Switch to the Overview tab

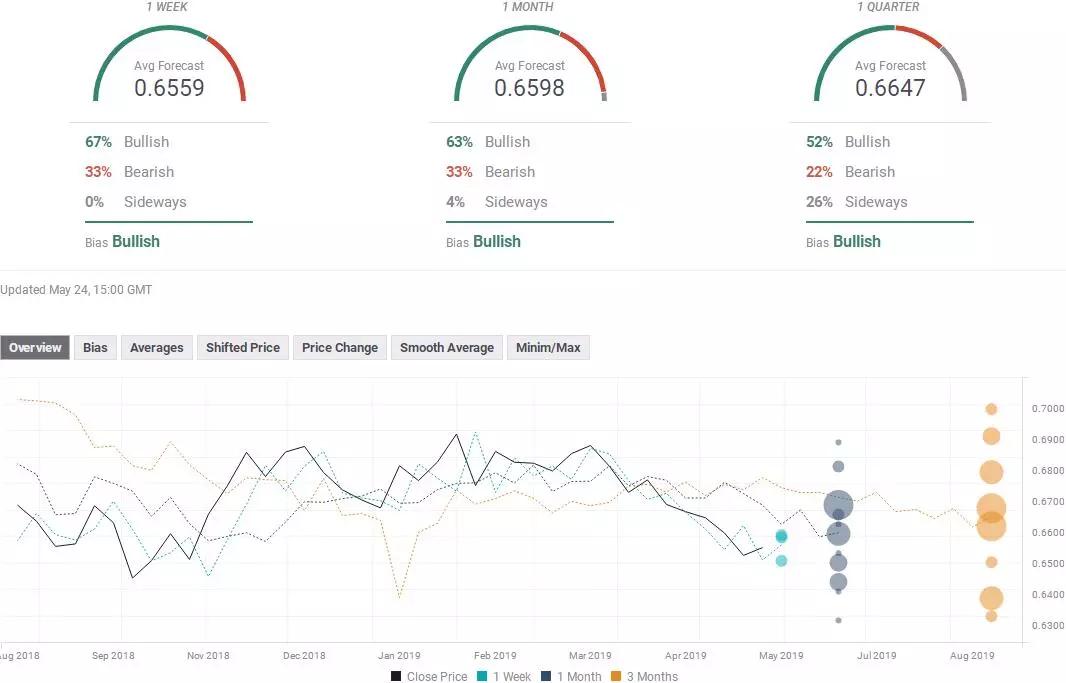[35, 348]
